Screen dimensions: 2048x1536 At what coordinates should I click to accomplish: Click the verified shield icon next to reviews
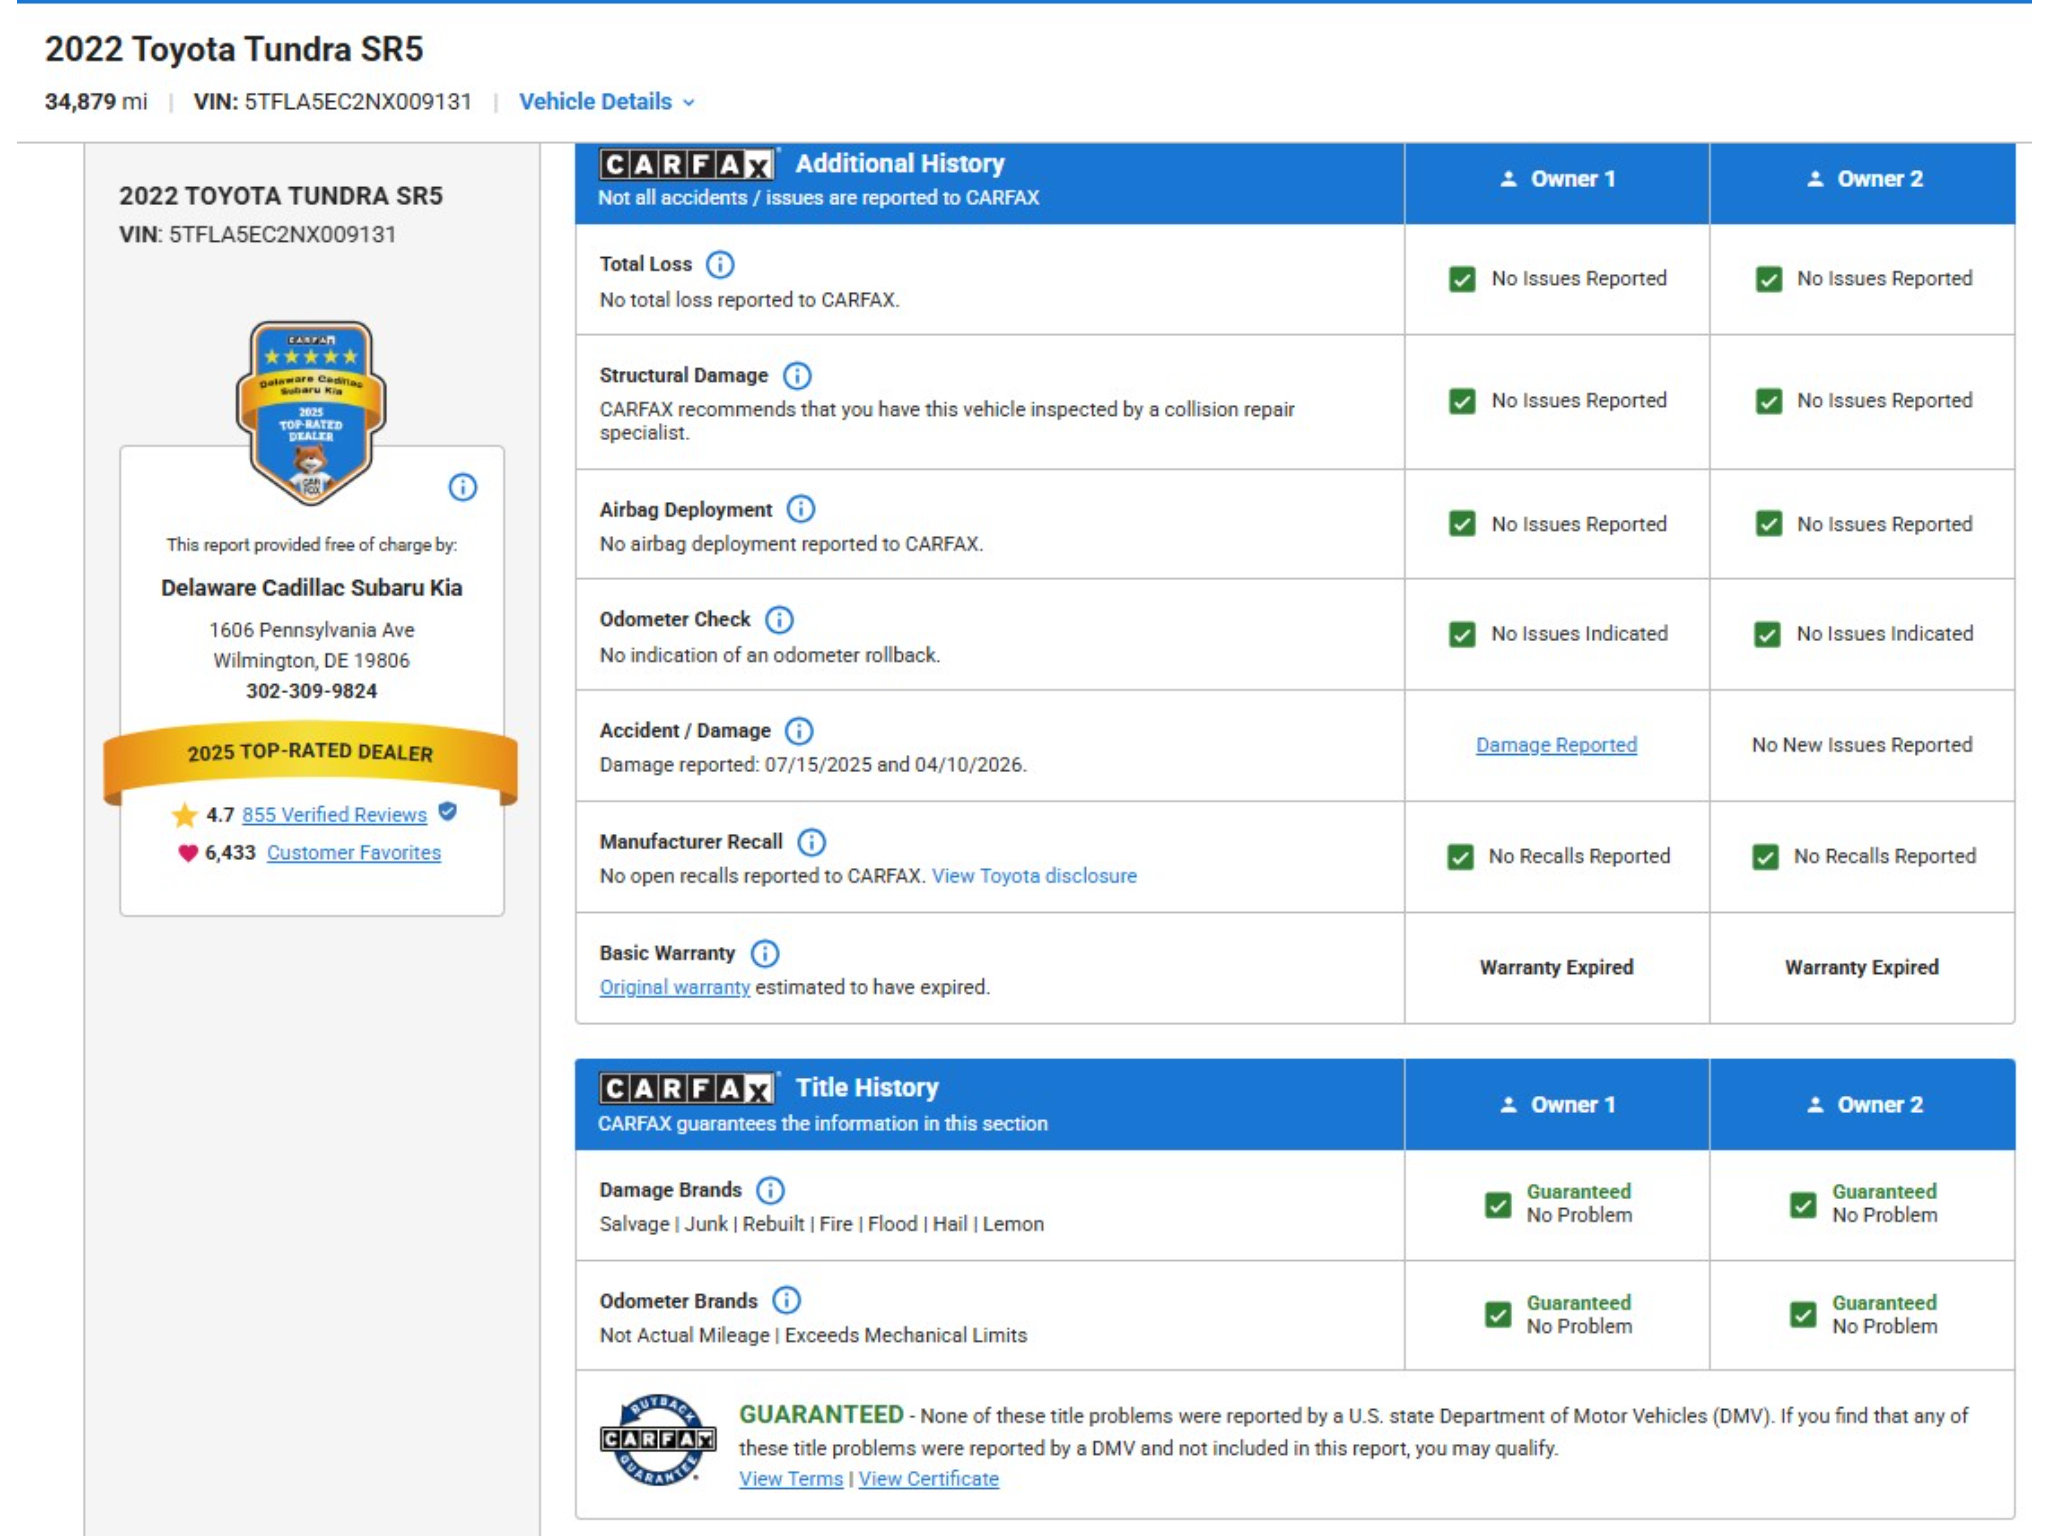[448, 812]
